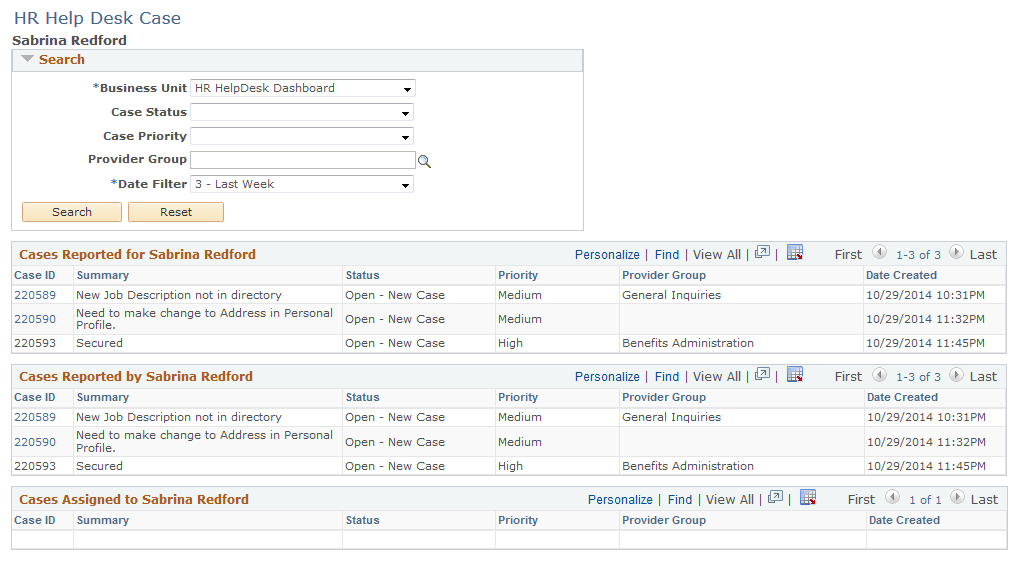Sort Cases Reported for by Date Created header
The image size is (1021, 561).
[901, 275]
